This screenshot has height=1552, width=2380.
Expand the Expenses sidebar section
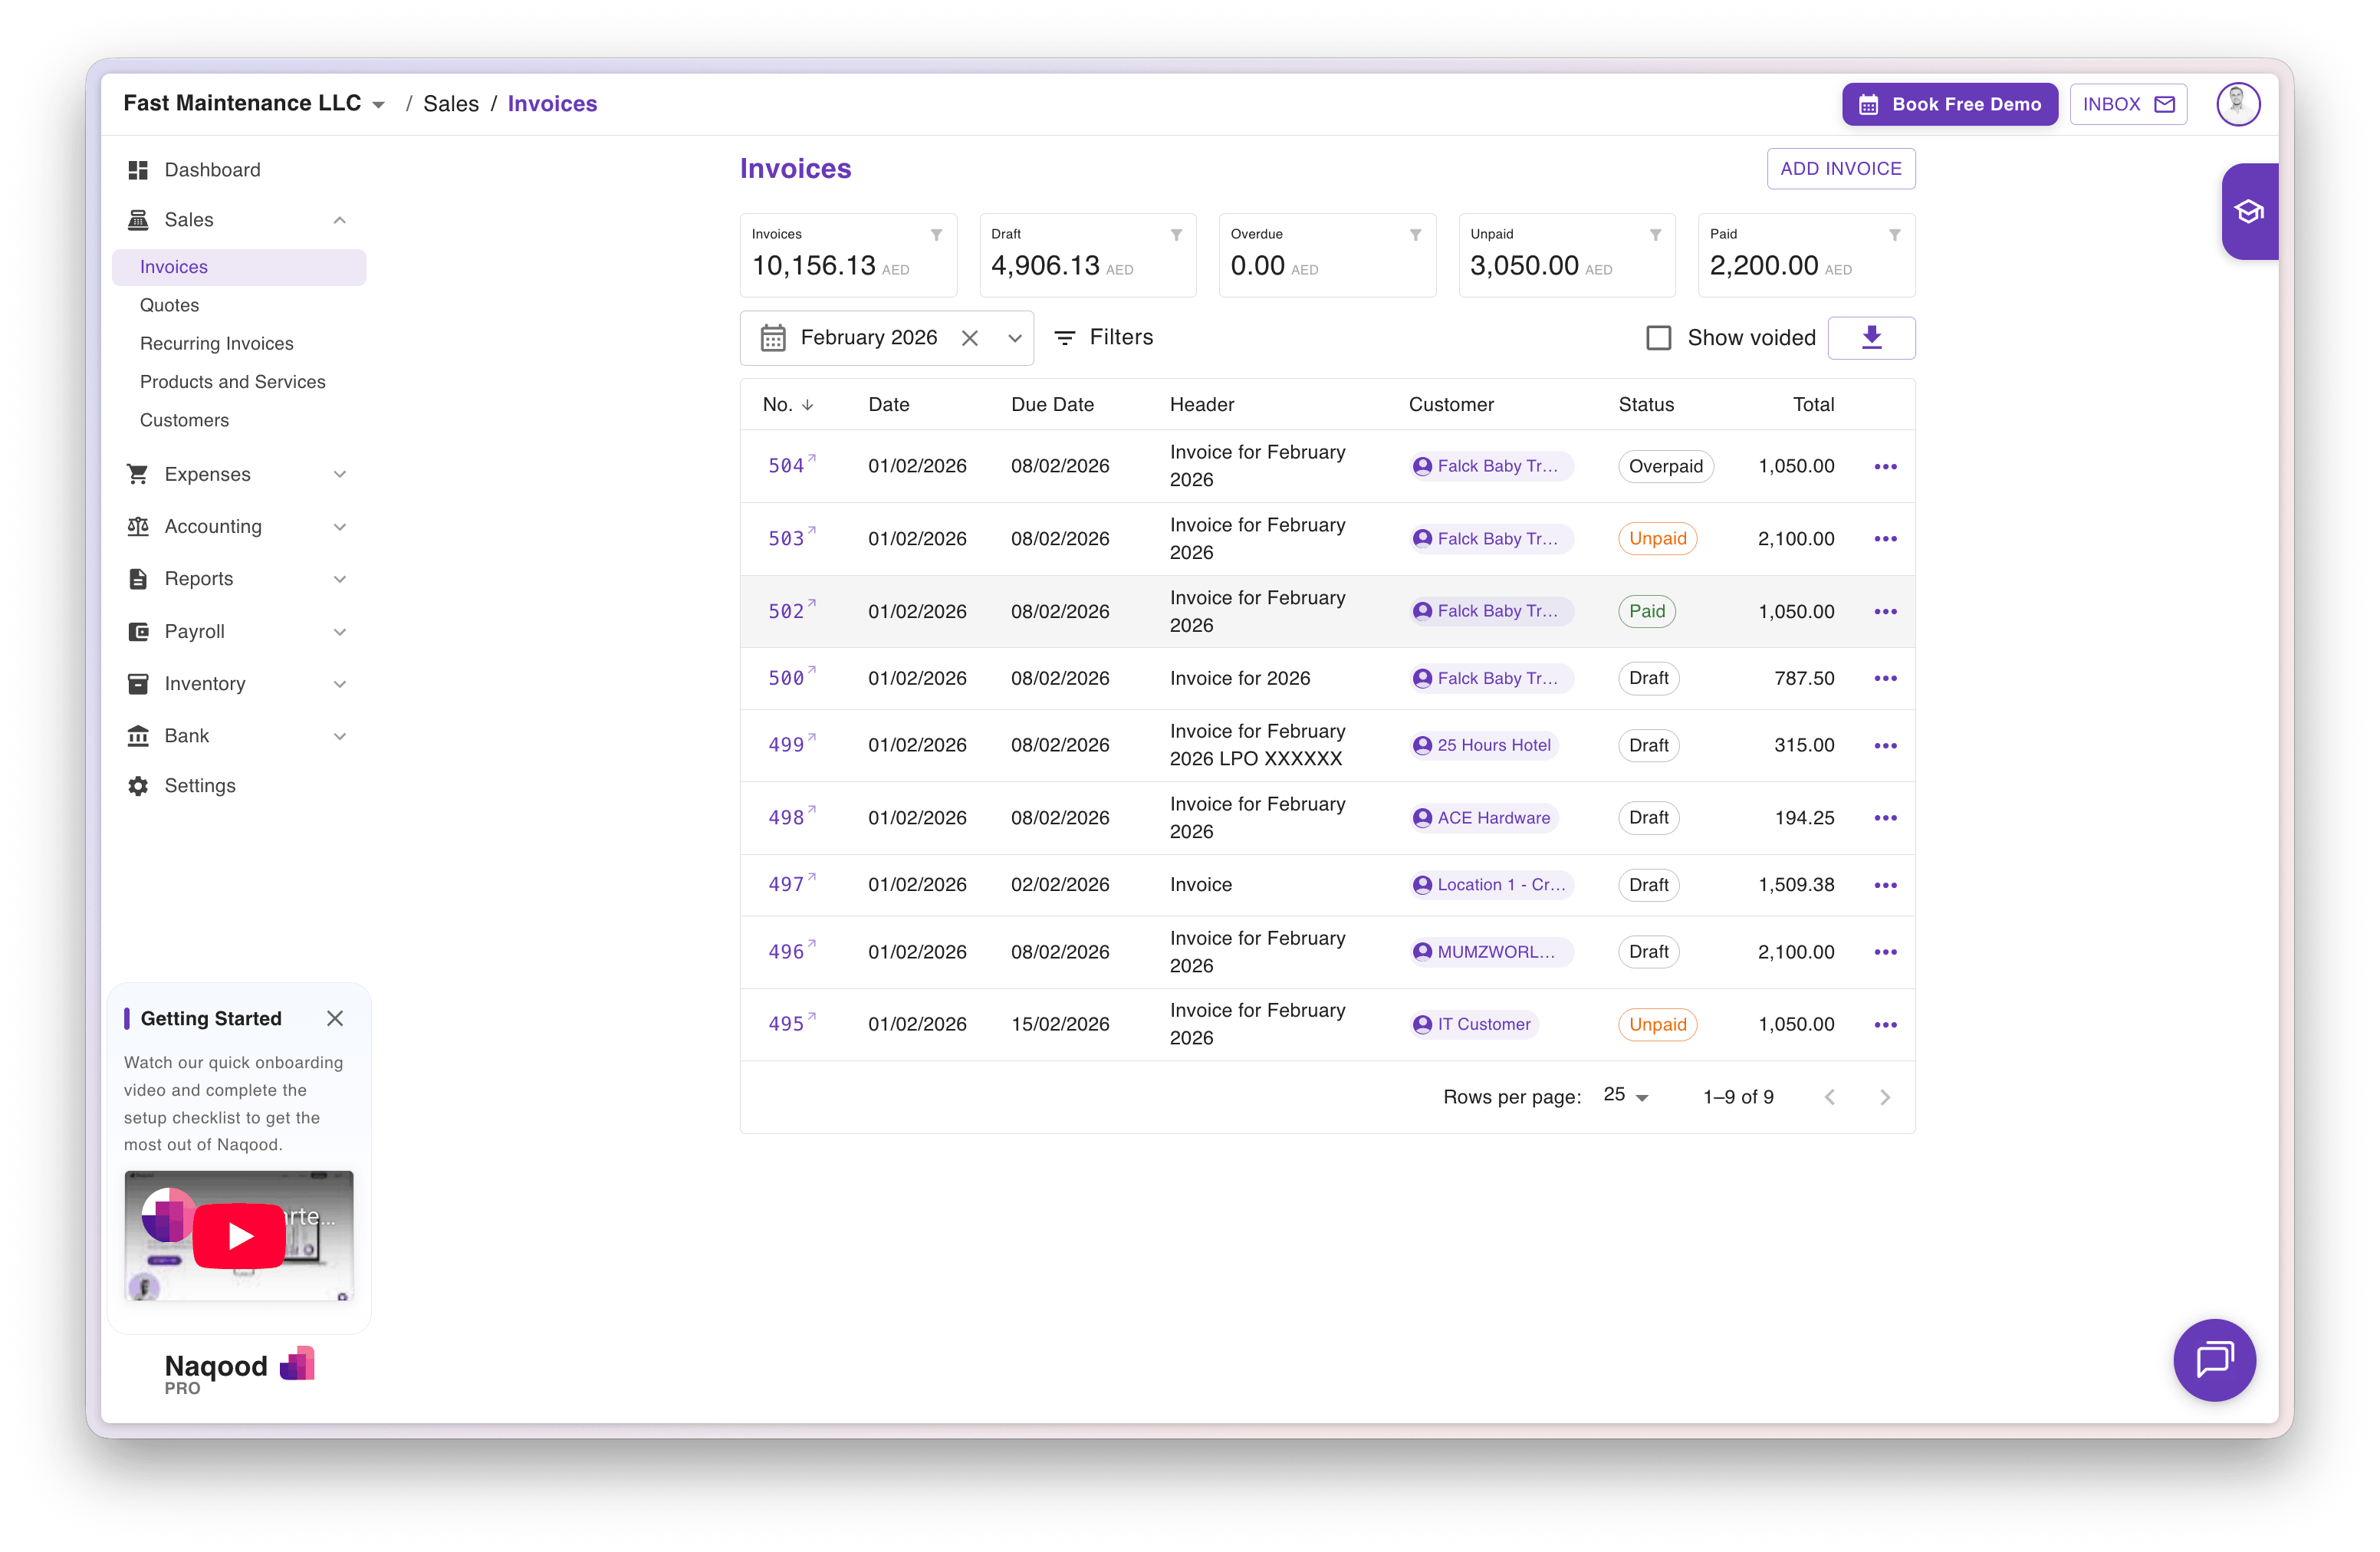pos(340,474)
